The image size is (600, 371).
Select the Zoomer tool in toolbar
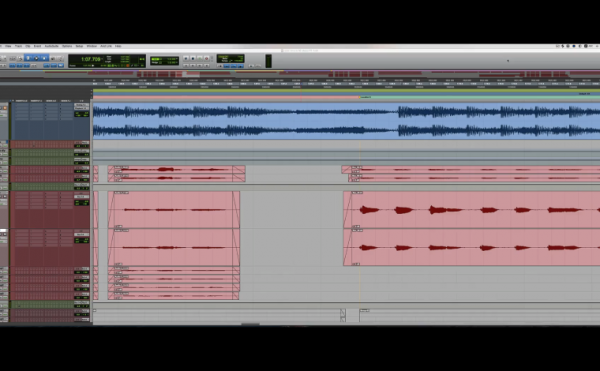[20, 58]
